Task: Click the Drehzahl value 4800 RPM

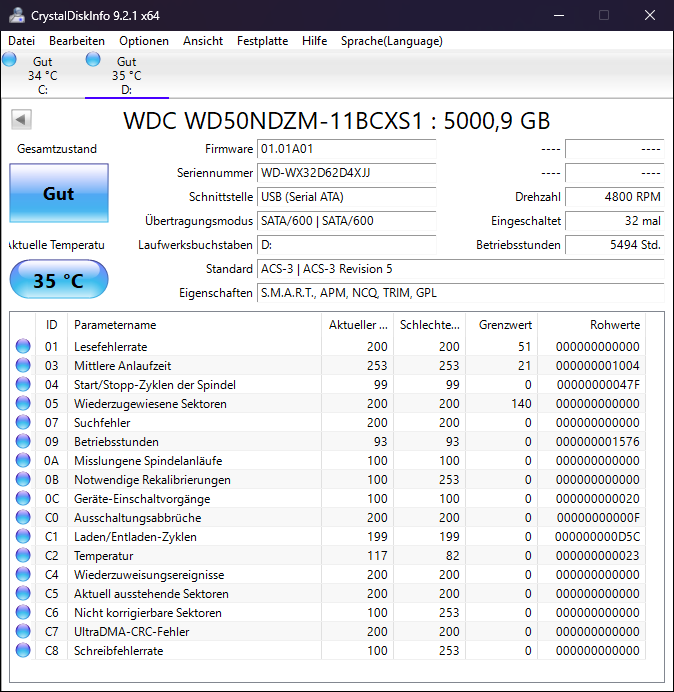Action: tap(615, 197)
